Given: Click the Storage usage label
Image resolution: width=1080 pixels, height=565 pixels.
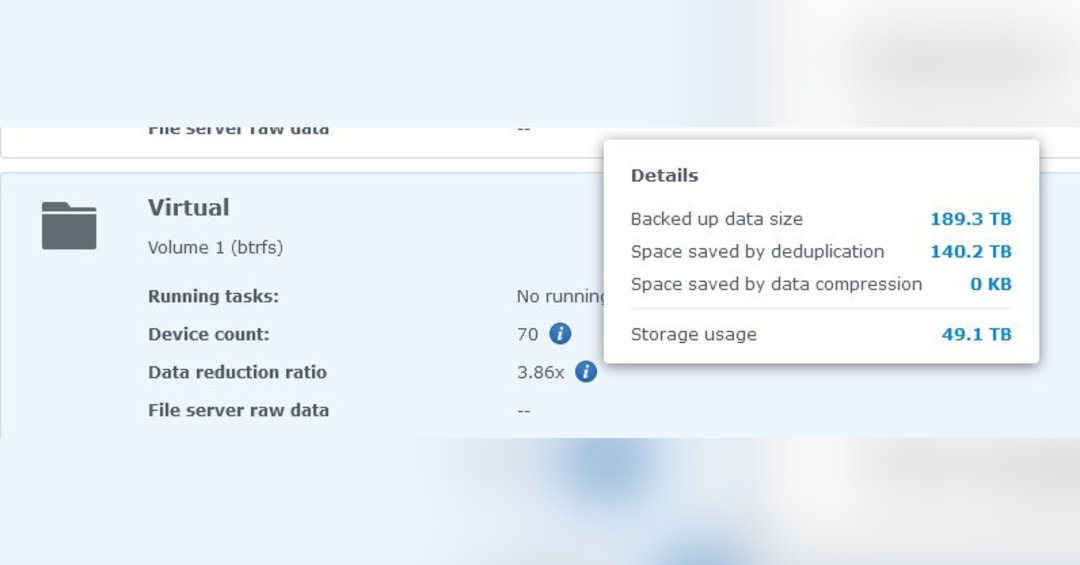Looking at the screenshot, I should [x=694, y=334].
